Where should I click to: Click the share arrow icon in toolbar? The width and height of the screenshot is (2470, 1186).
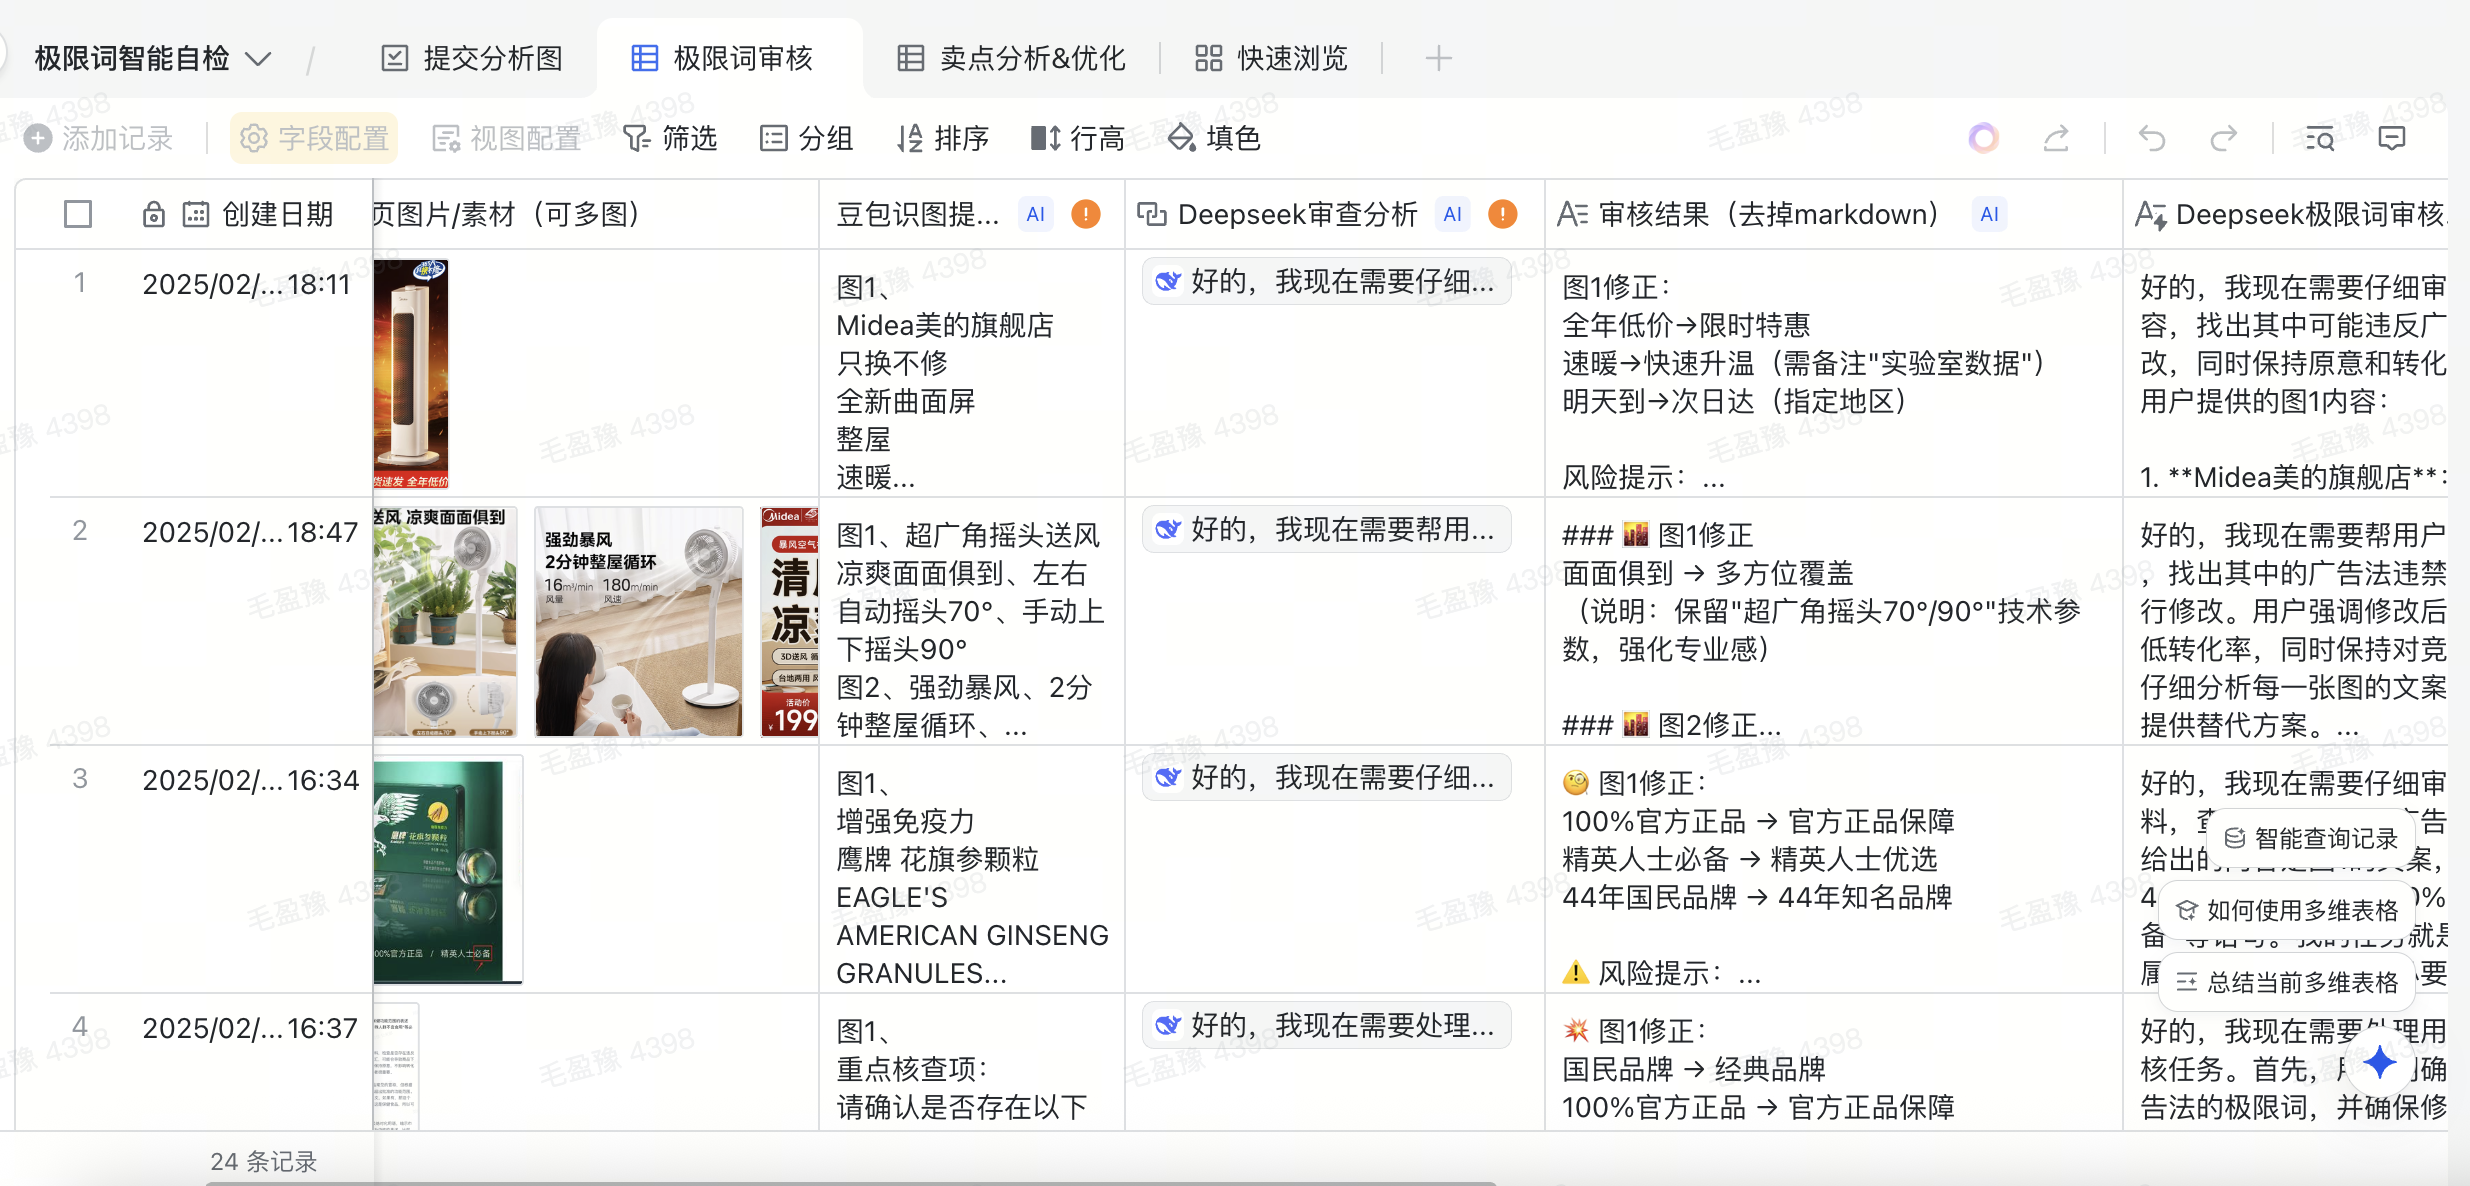coord(2056,138)
